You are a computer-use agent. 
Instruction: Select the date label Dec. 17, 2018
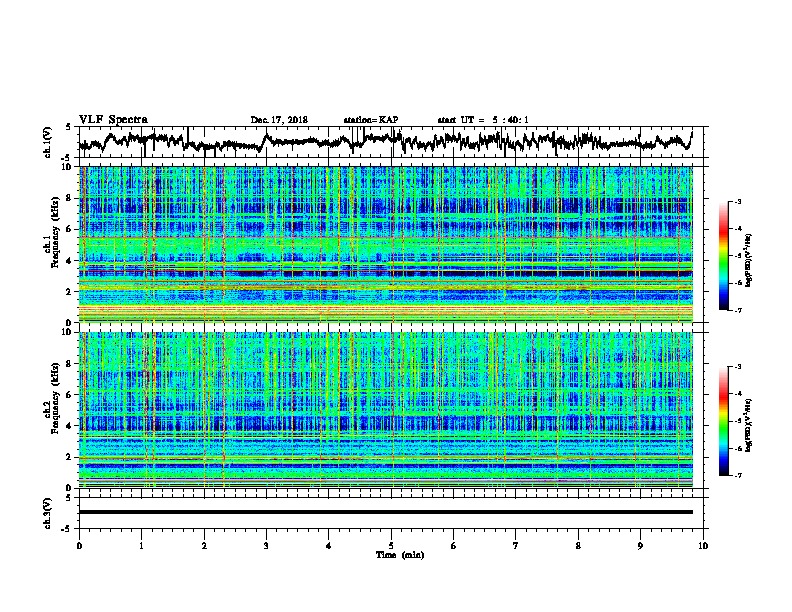pyautogui.click(x=279, y=120)
